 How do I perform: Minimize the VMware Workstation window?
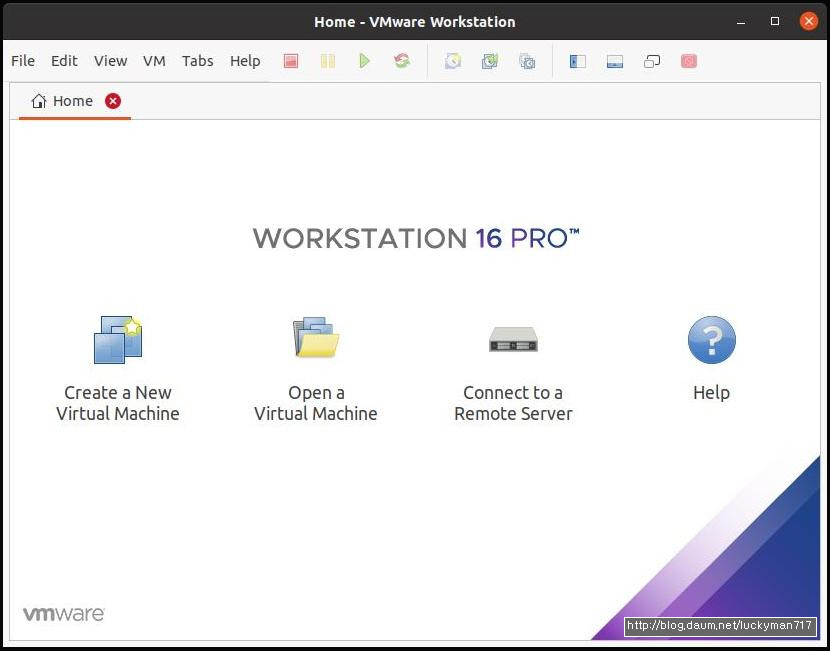click(x=741, y=22)
